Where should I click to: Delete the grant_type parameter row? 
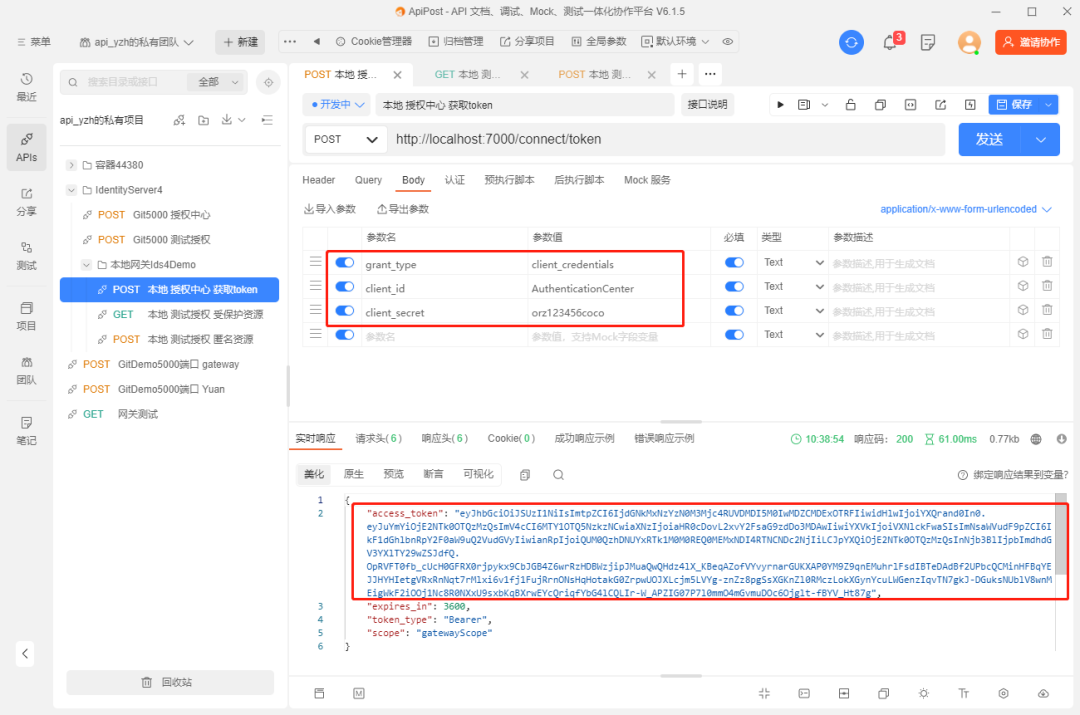tap(1047, 262)
